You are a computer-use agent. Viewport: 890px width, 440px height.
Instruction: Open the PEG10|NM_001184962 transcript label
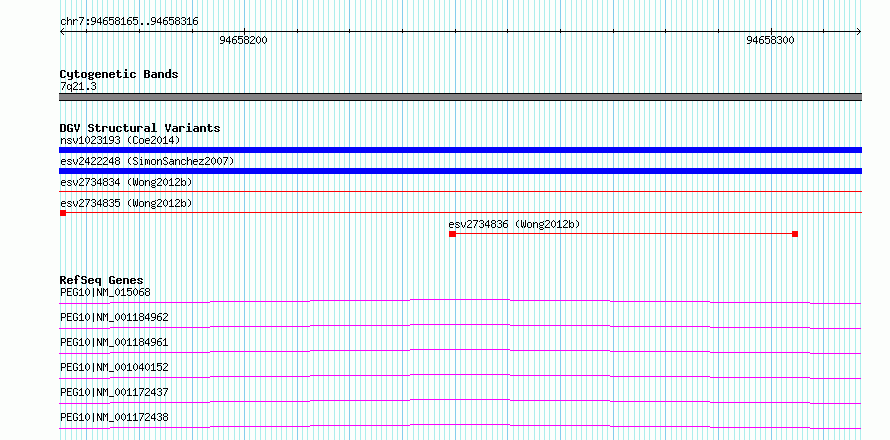(x=114, y=317)
